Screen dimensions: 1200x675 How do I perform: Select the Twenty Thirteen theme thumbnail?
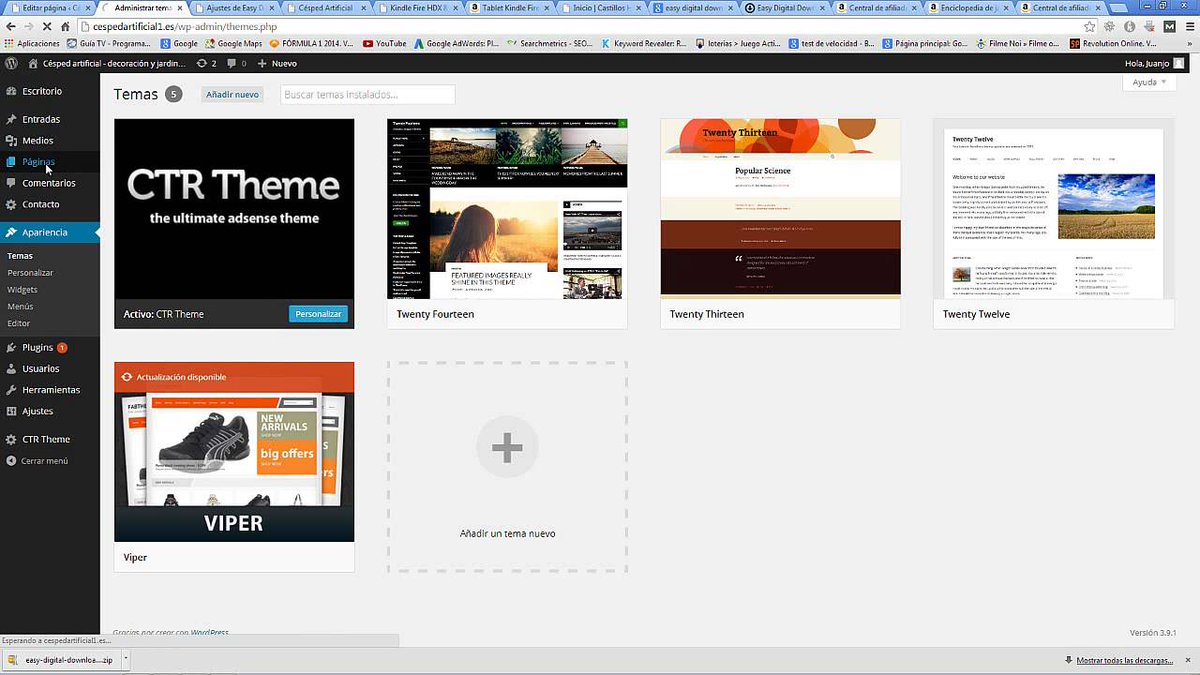(x=780, y=209)
